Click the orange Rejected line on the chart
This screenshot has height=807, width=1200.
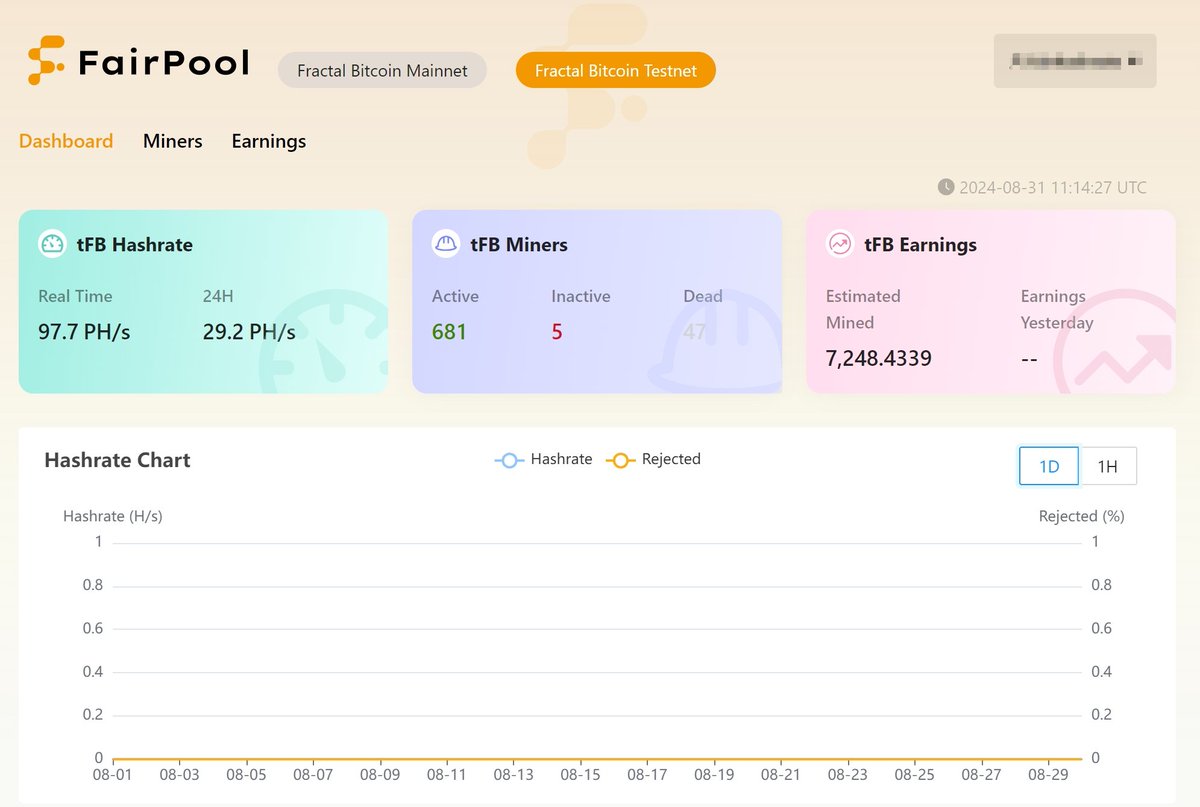click(600, 757)
